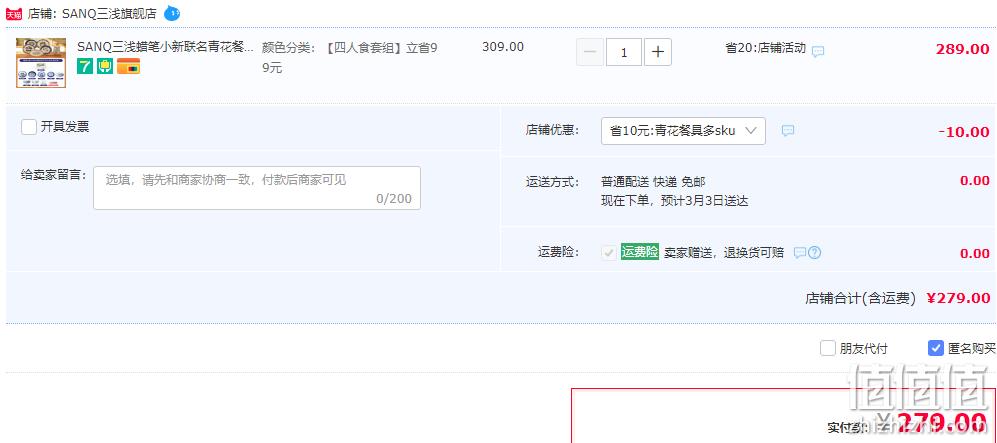Decrease quantity with the minus button
Viewport: 997px width, 443px height.
pyautogui.click(x=590, y=52)
